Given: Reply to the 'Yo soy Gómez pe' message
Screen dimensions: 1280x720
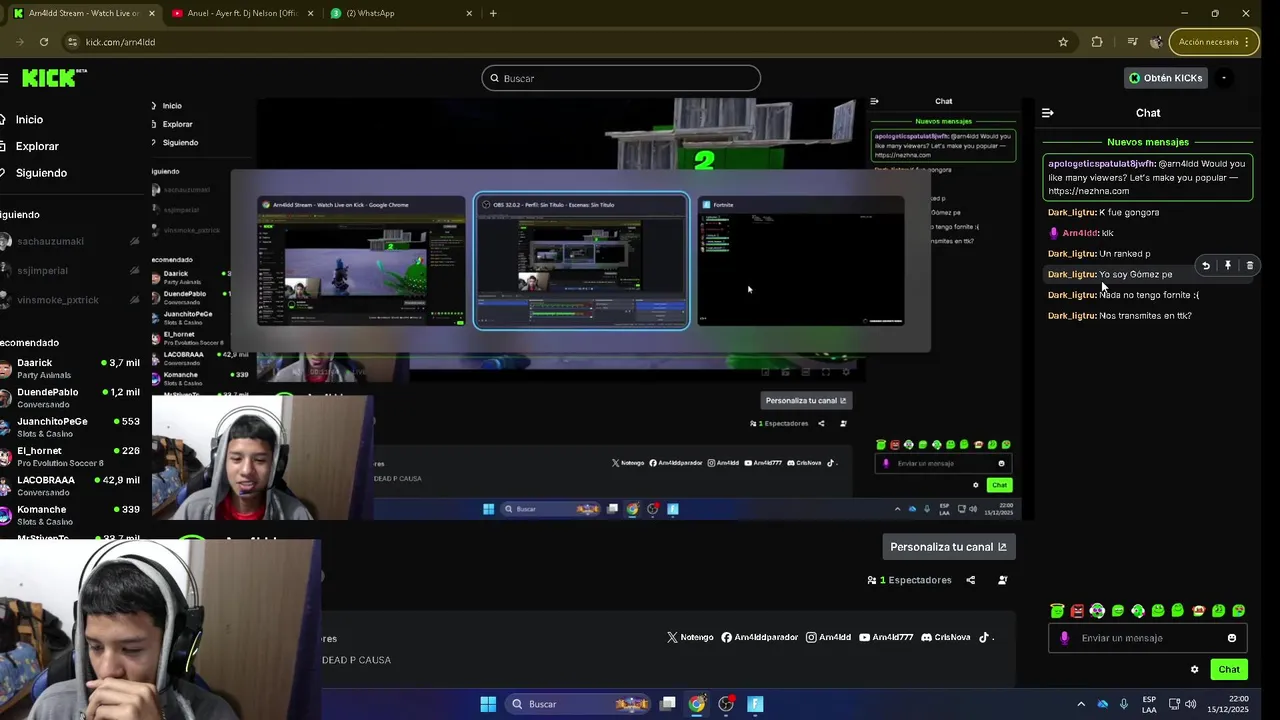Looking at the screenshot, I should pos(1206,266).
